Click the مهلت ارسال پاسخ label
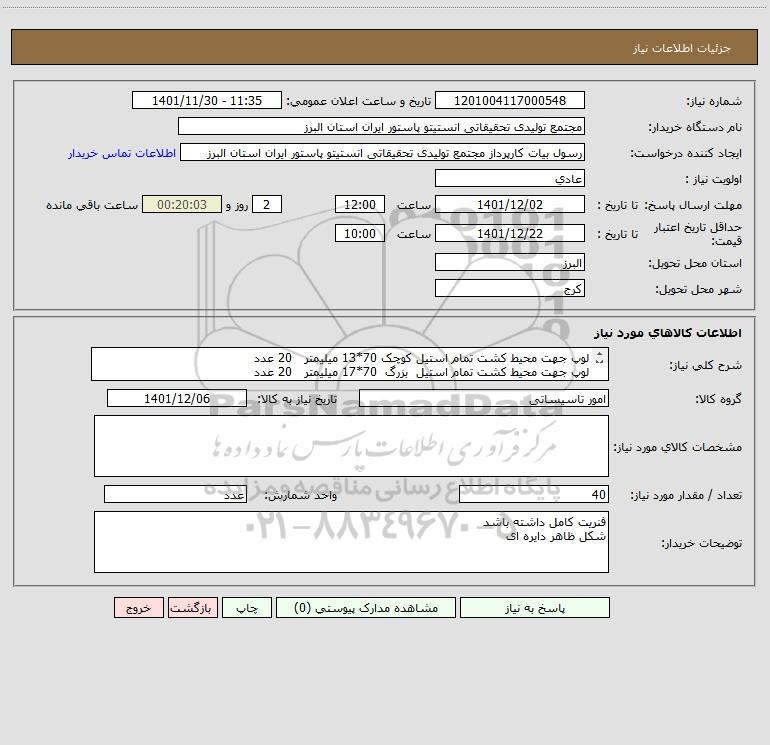 [693, 205]
